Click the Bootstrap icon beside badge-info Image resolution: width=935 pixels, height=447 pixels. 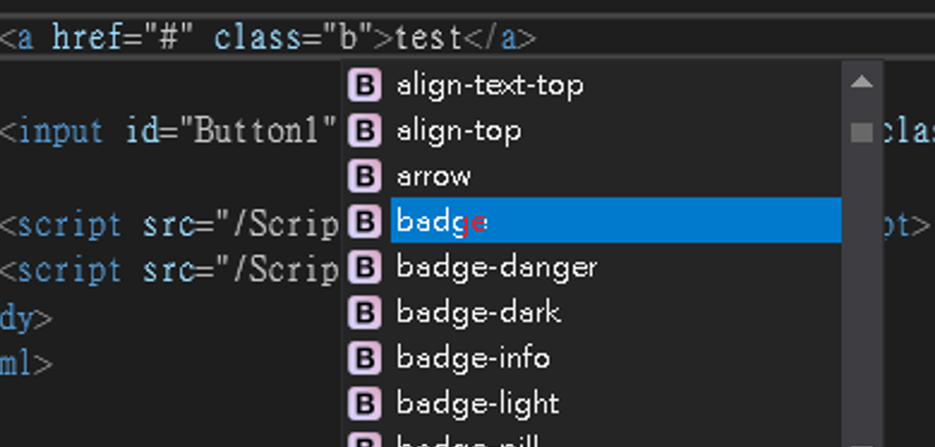click(364, 358)
